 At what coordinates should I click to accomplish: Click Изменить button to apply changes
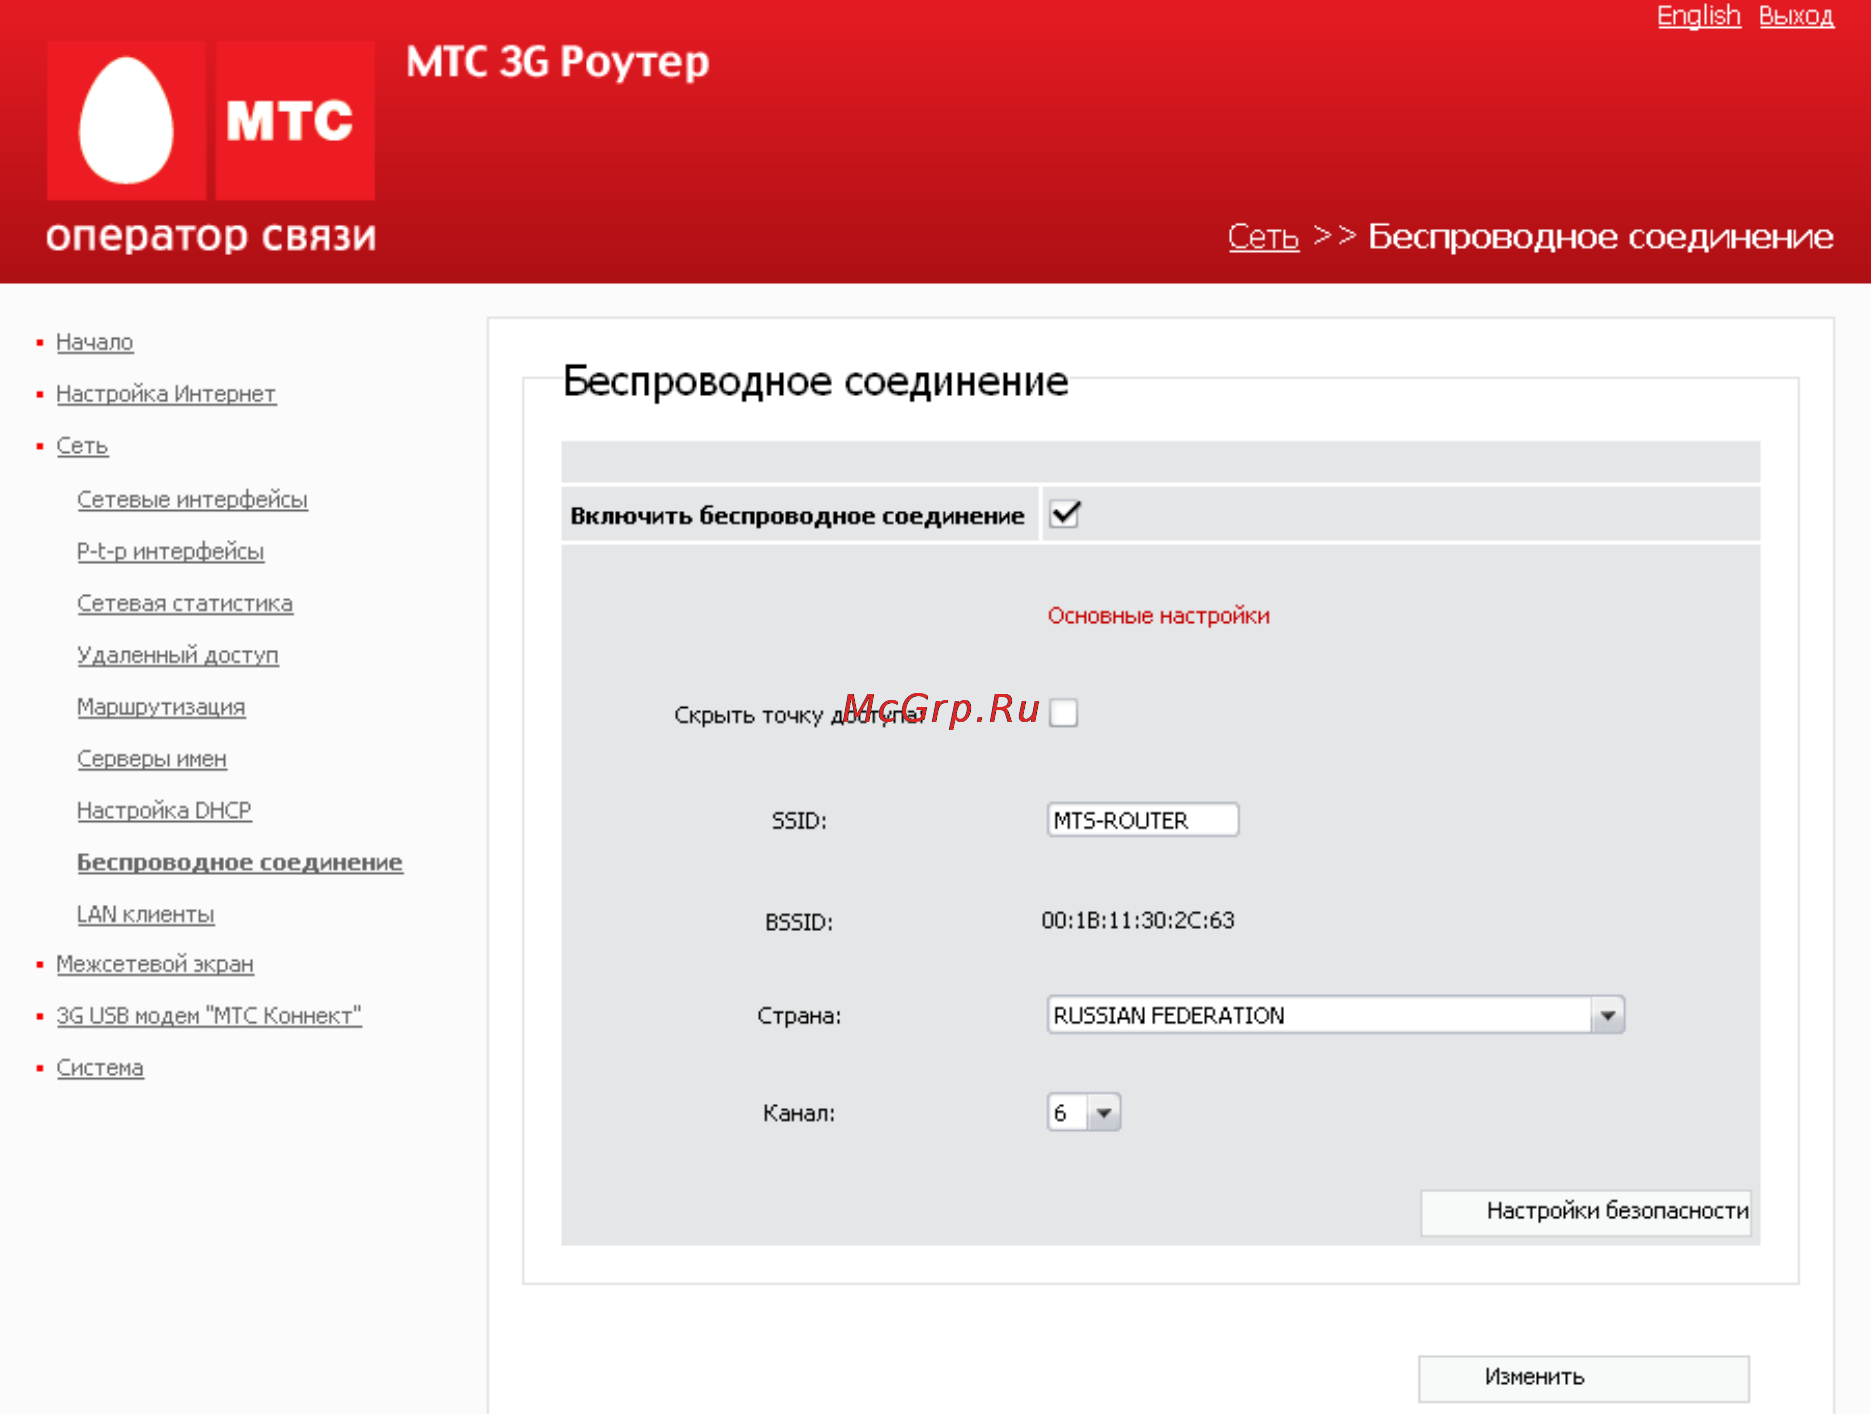tap(1584, 1378)
